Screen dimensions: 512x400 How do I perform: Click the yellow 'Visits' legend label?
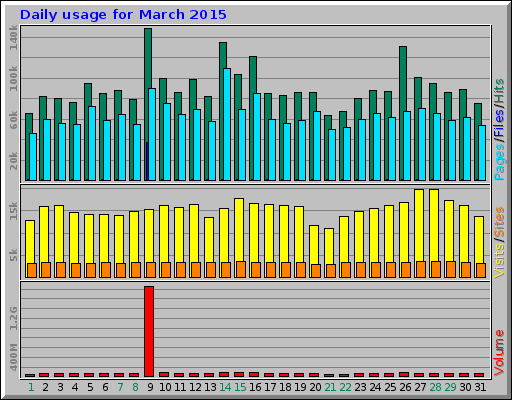[499, 261]
